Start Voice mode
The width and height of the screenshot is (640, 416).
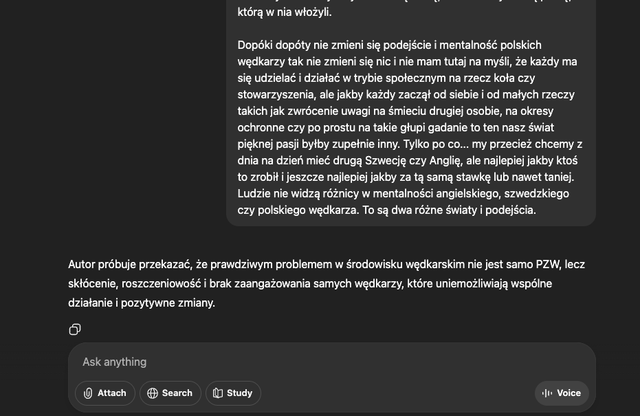coord(561,393)
